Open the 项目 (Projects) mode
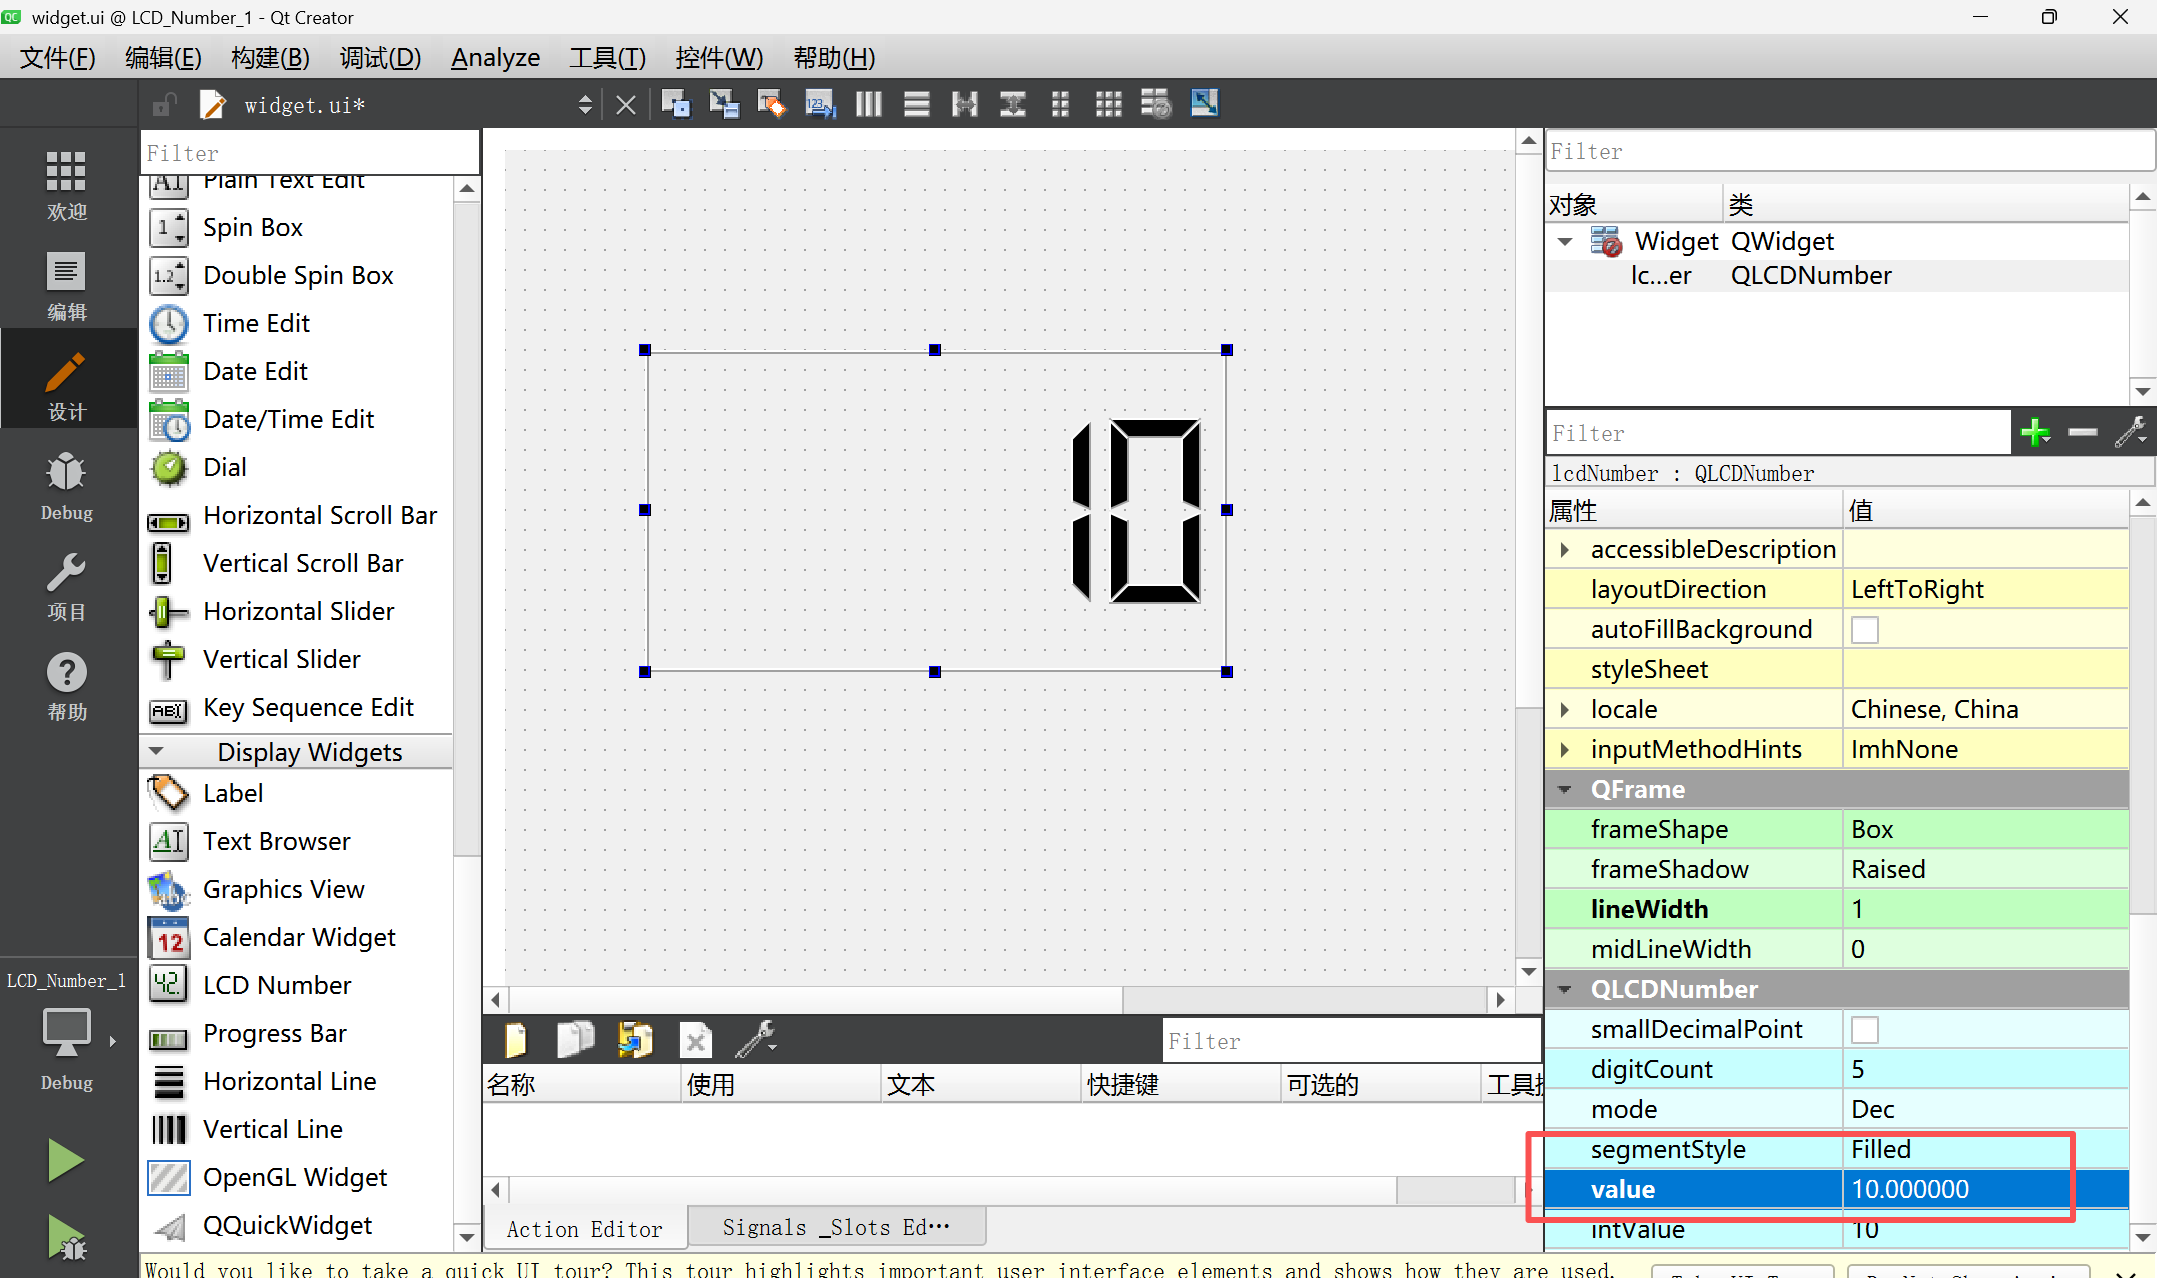Screen dimensions: 2157x1278 [66, 587]
